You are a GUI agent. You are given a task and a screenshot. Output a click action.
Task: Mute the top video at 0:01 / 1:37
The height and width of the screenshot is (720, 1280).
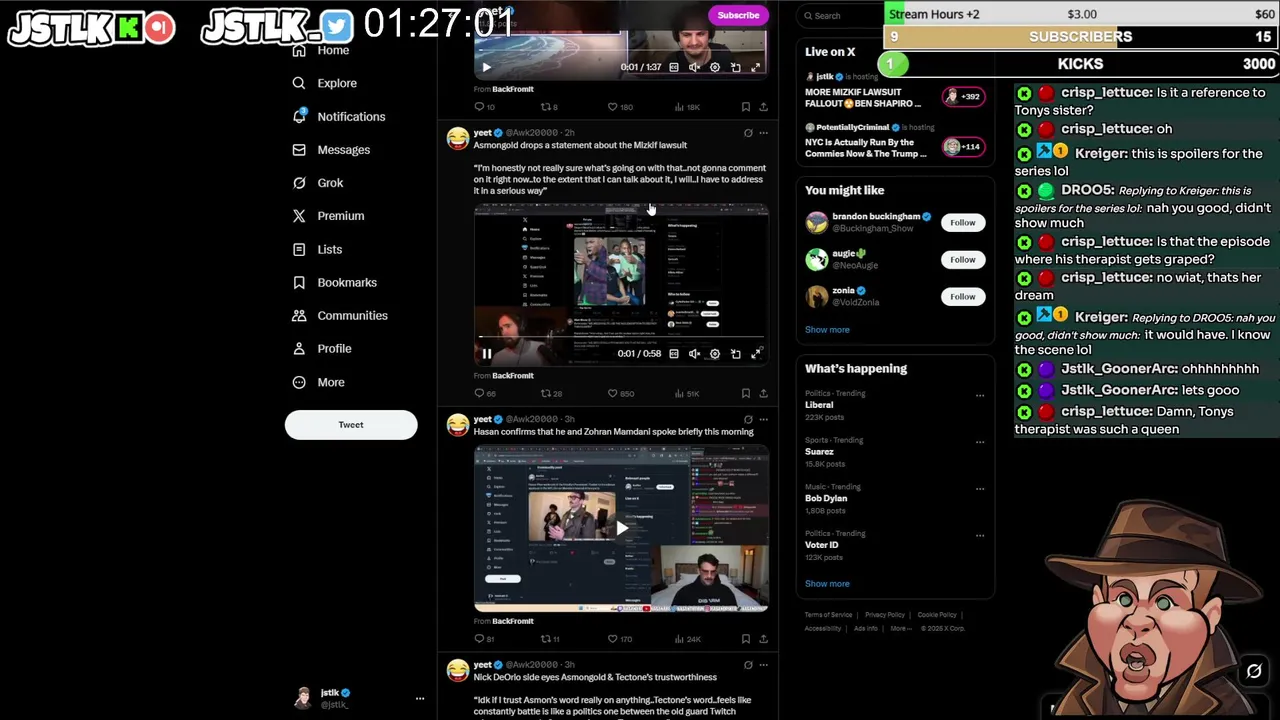(x=694, y=67)
